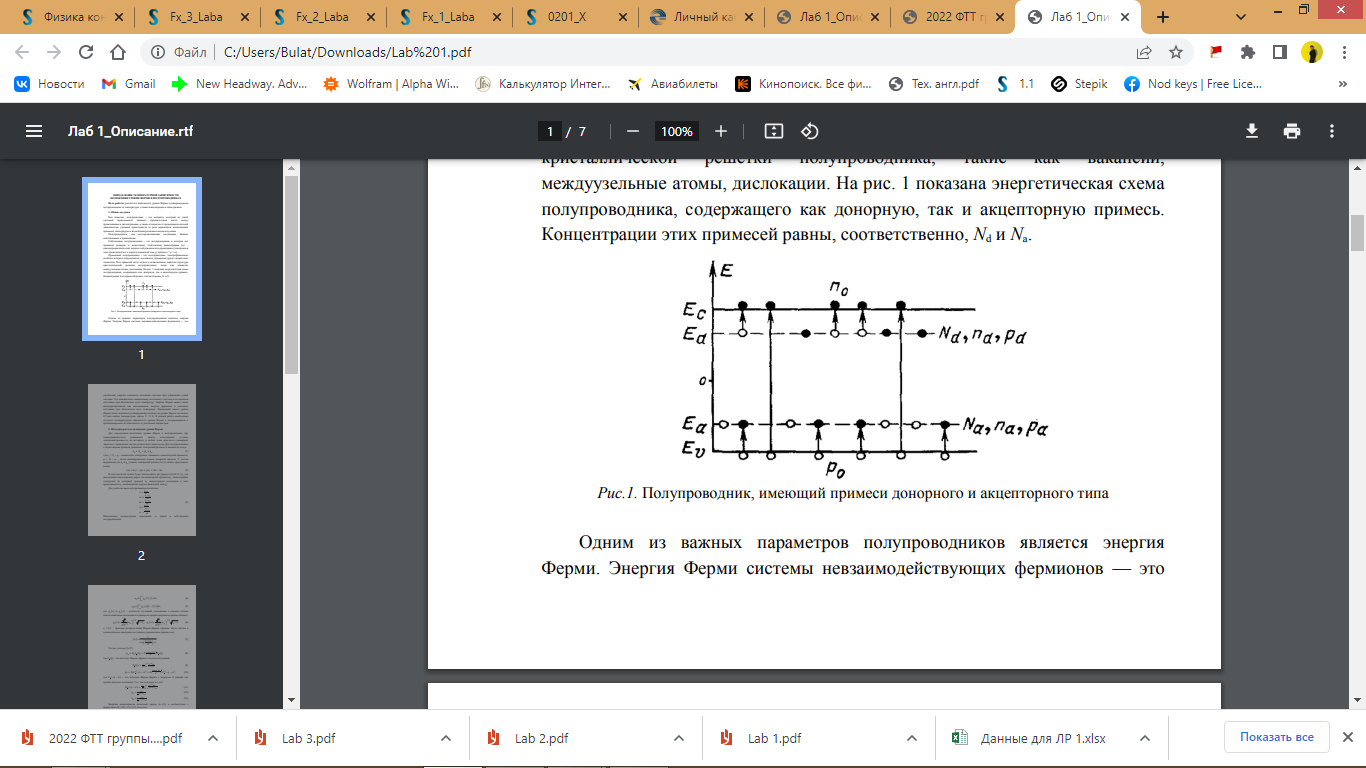Image resolution: width=1366 pixels, height=768 pixels.
Task: Open the Калькулятор Интег... bookmark
Action: point(543,84)
